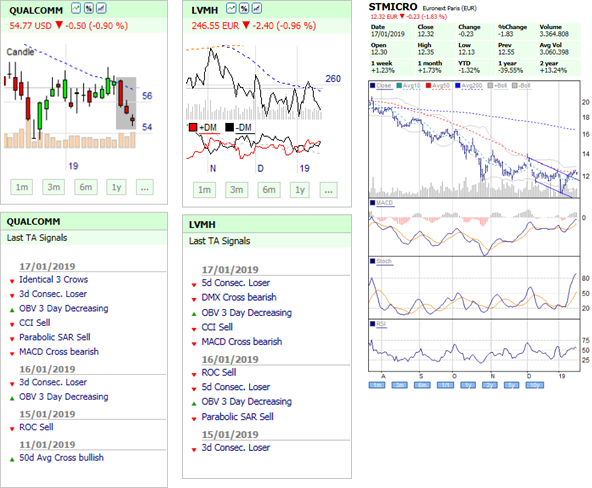The image size is (592, 488).
Task: Open QUALCOMM CCI Sell signal
Action: tap(35, 323)
